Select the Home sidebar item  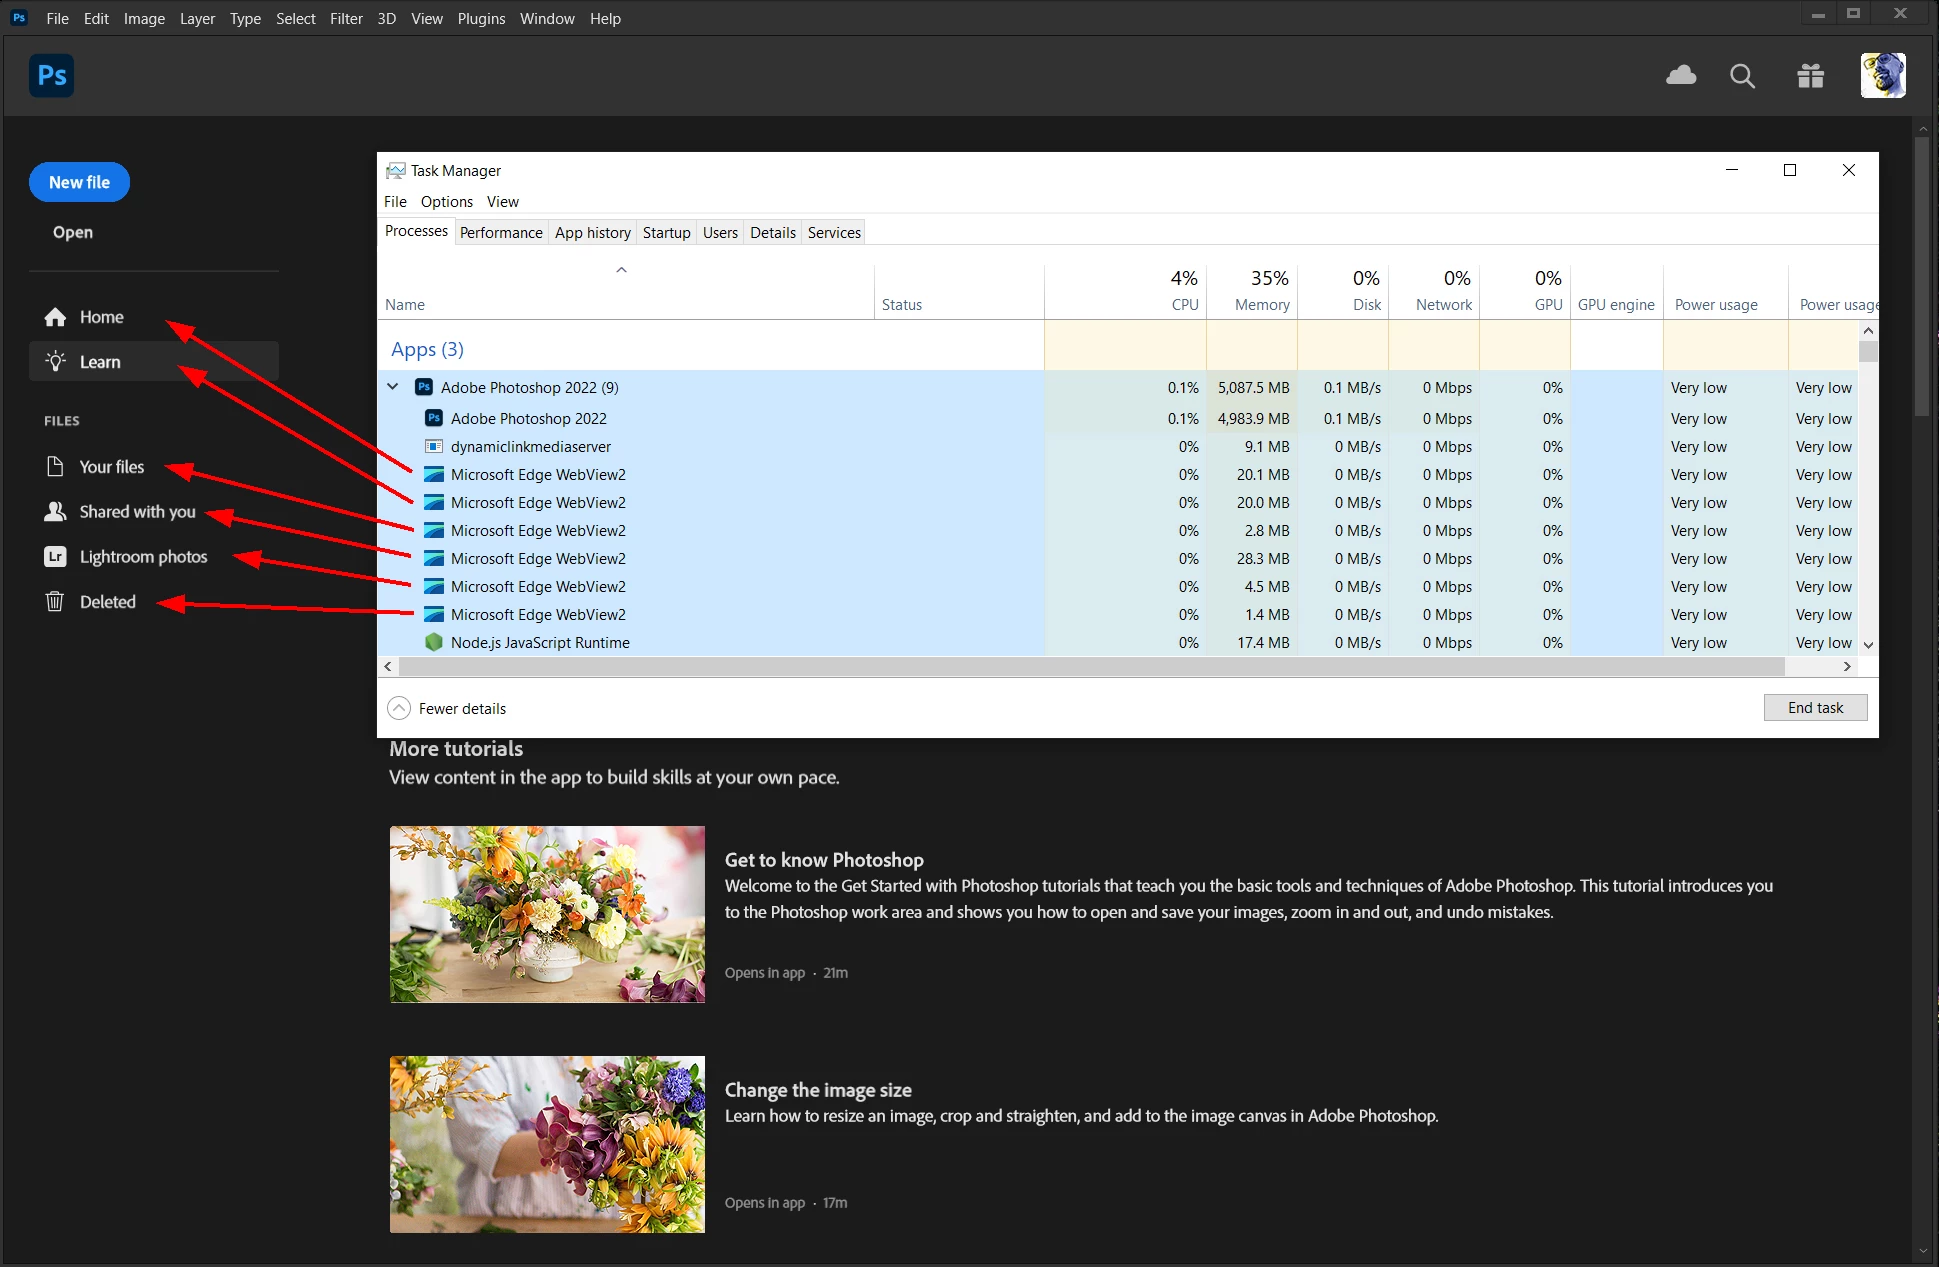click(101, 317)
